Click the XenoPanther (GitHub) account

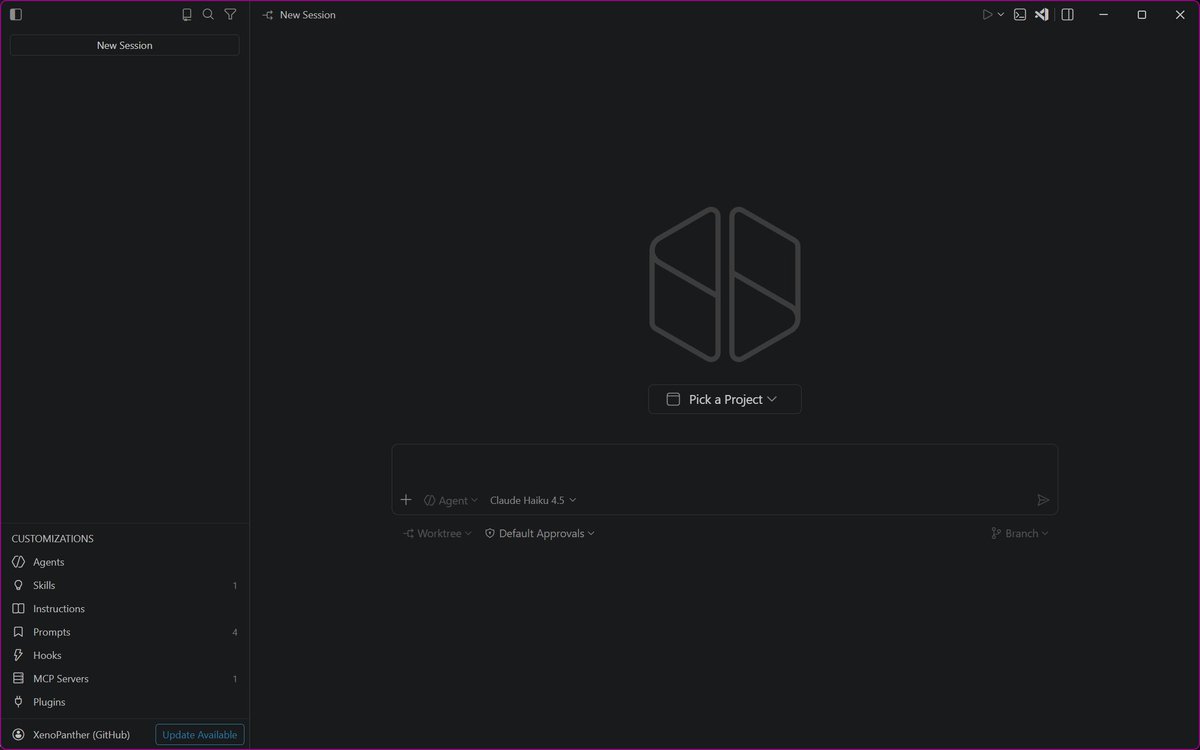[x=71, y=735]
